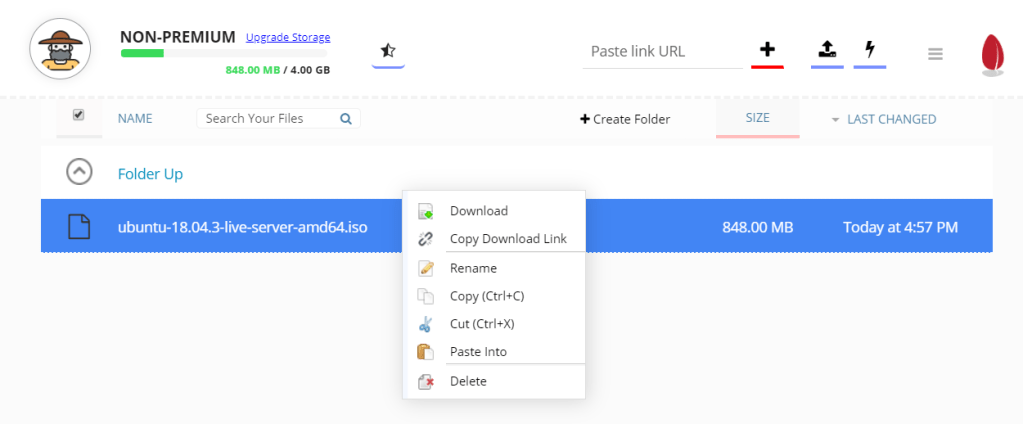Click the lightning bolt icon

869,48
